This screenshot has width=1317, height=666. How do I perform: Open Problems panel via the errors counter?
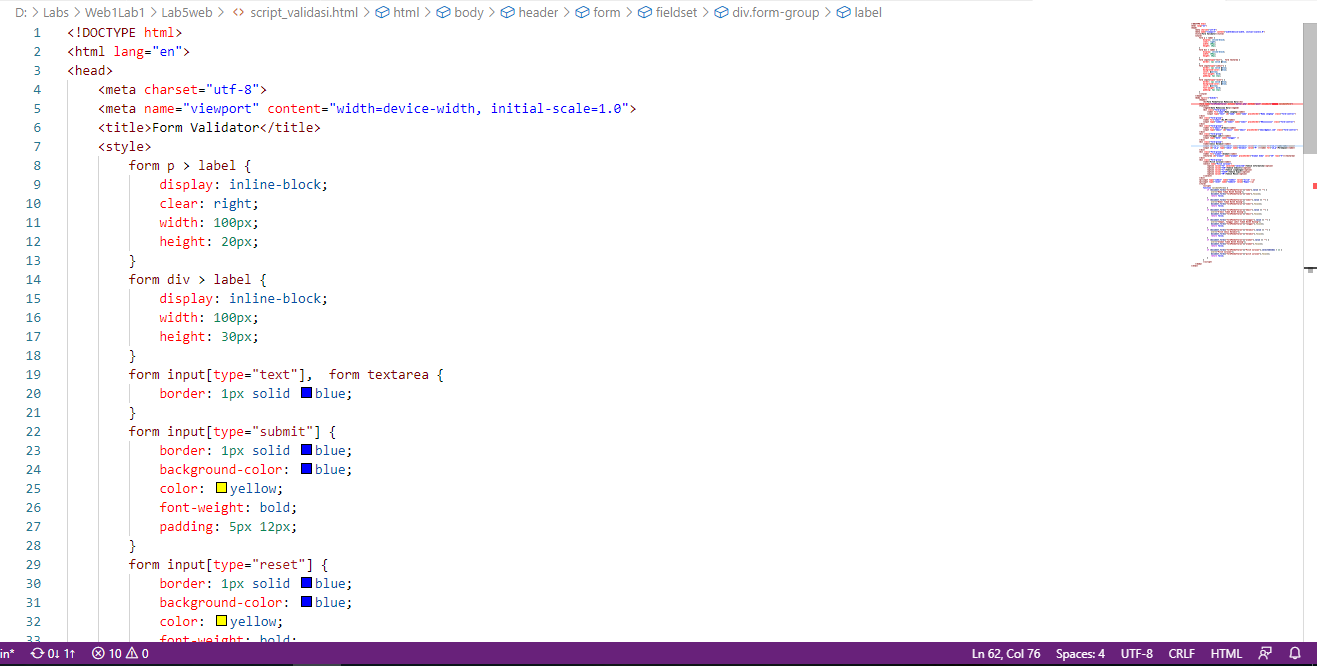pos(105,652)
